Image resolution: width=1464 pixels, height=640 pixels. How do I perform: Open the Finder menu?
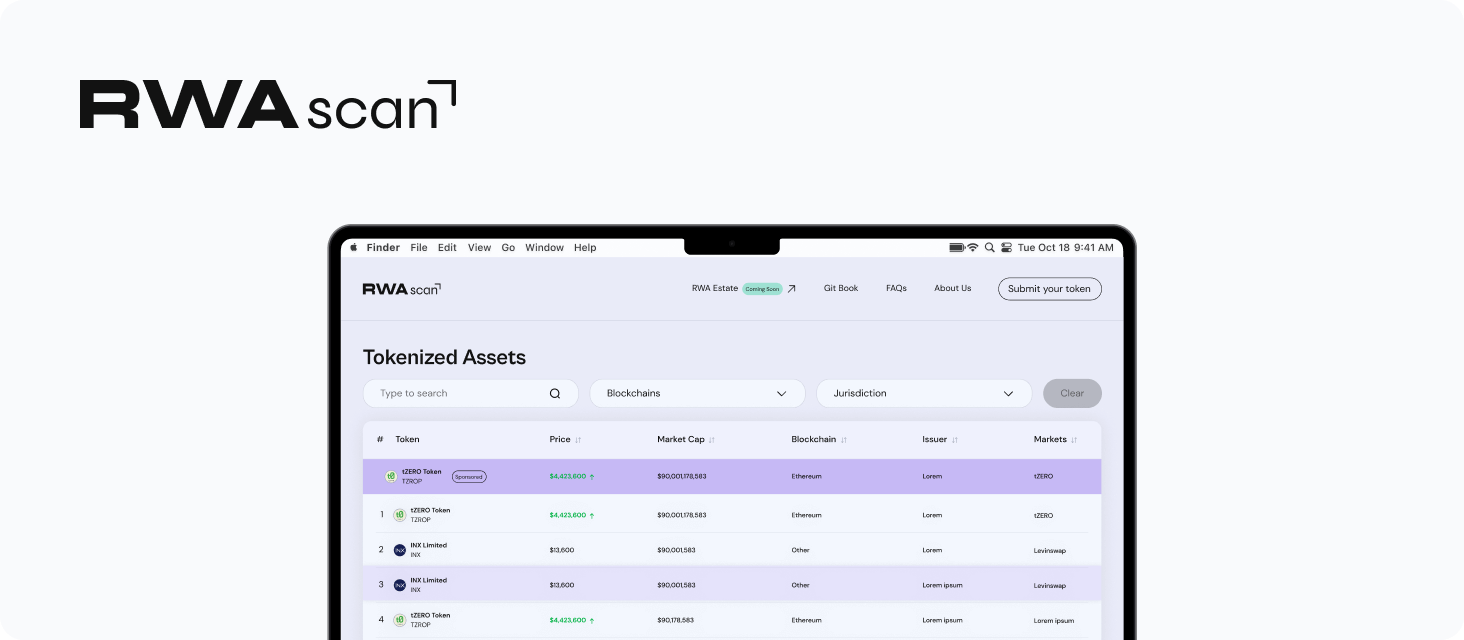(383, 248)
